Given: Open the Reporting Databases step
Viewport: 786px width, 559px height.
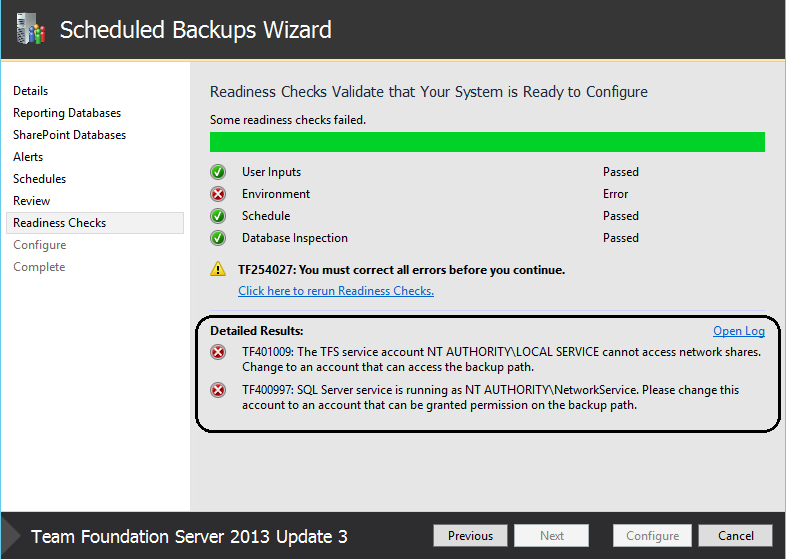Looking at the screenshot, I should (x=67, y=113).
